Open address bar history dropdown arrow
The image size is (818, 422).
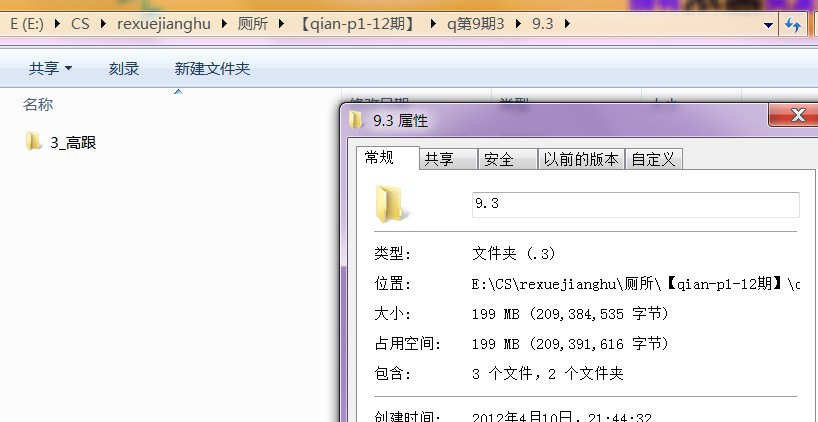(769, 24)
